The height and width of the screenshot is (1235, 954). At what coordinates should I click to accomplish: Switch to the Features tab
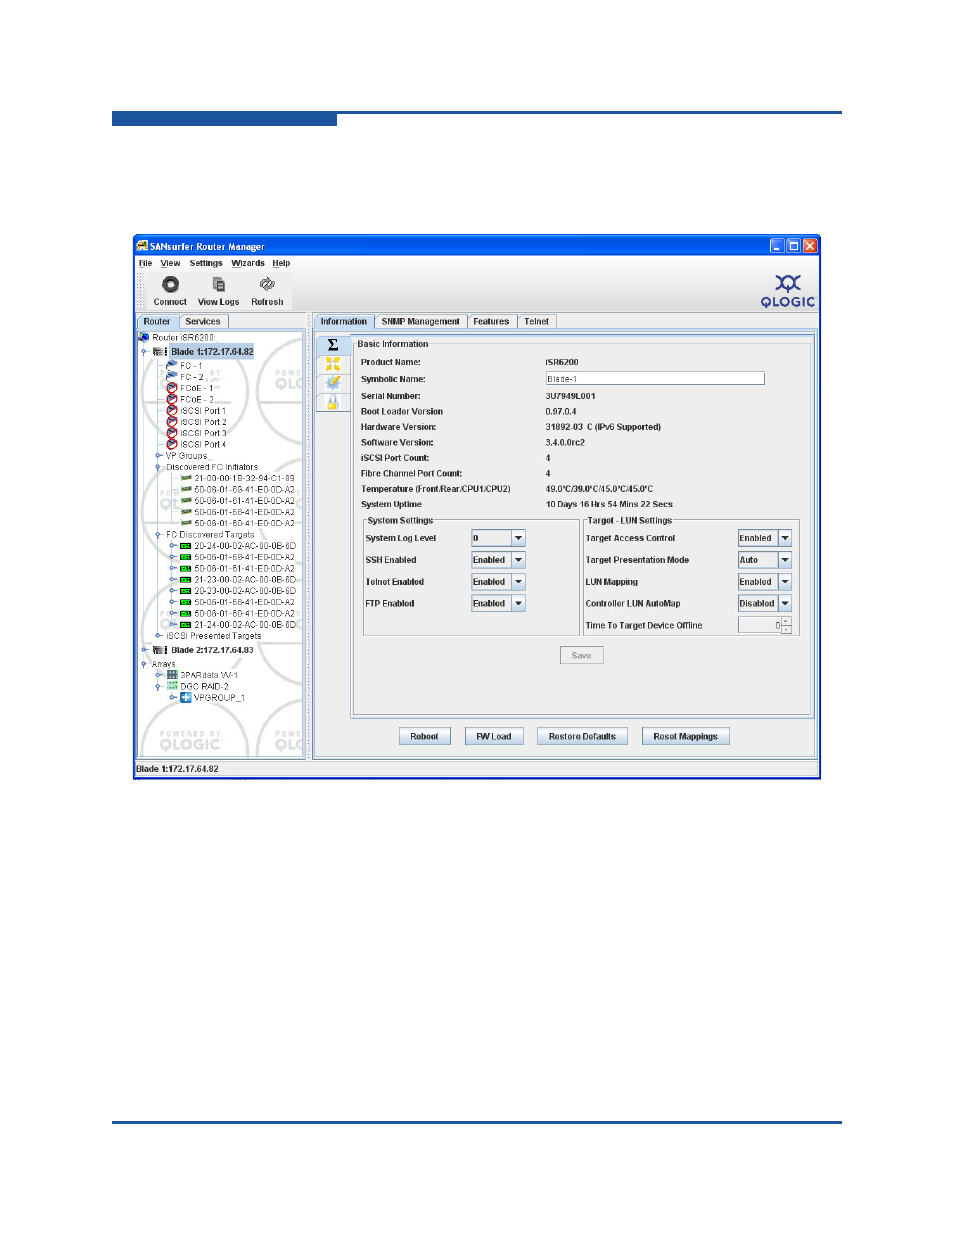point(491,322)
